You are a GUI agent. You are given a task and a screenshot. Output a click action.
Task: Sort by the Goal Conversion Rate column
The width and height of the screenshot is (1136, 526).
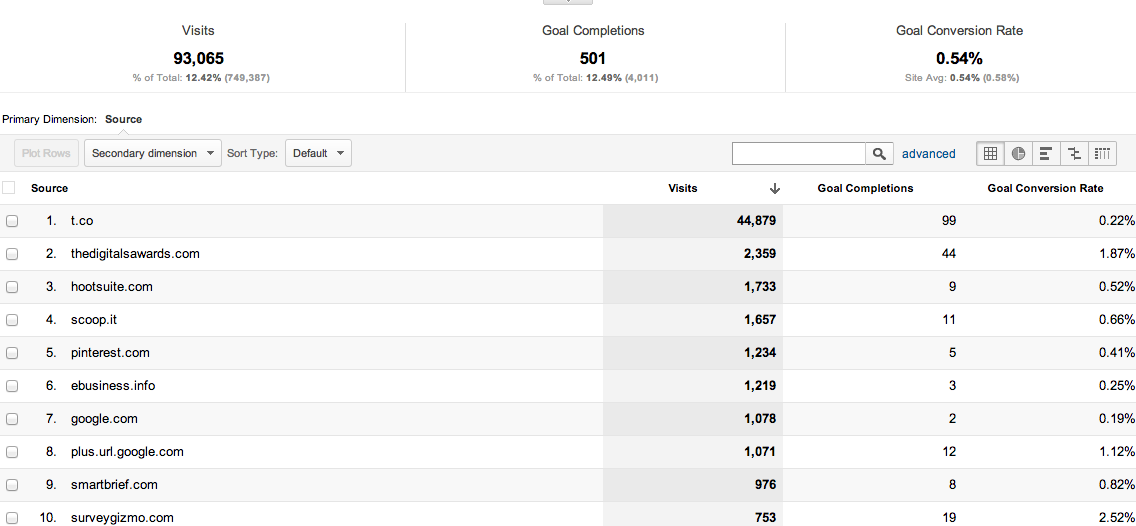1045,188
